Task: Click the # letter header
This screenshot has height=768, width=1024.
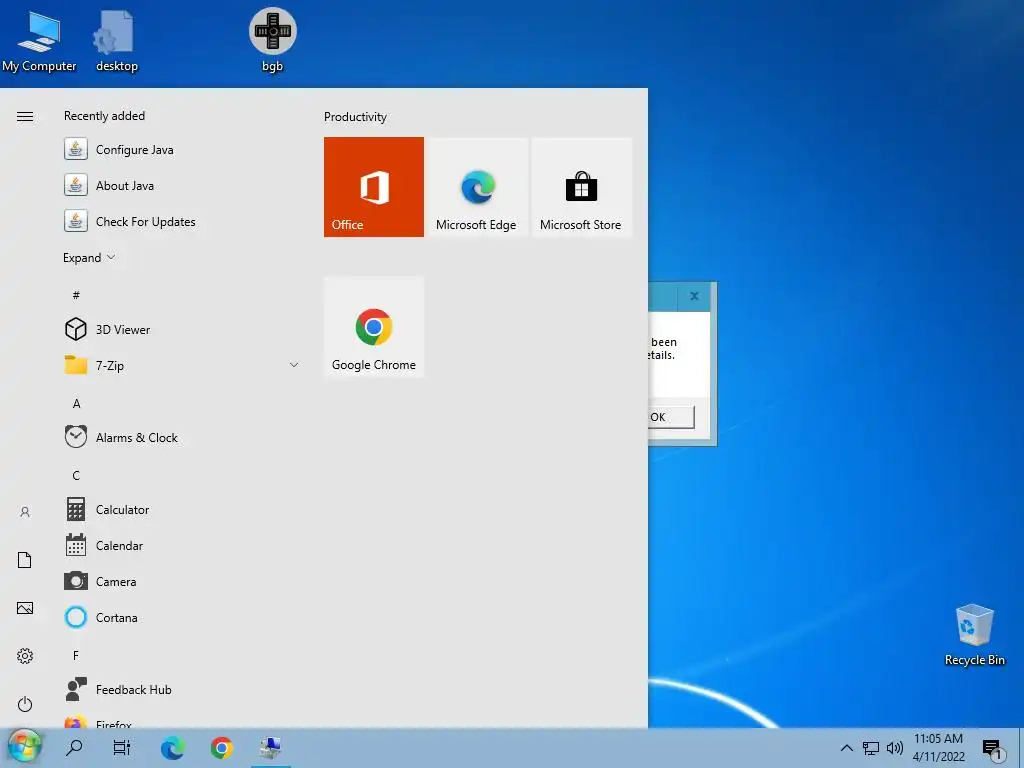Action: 76,295
